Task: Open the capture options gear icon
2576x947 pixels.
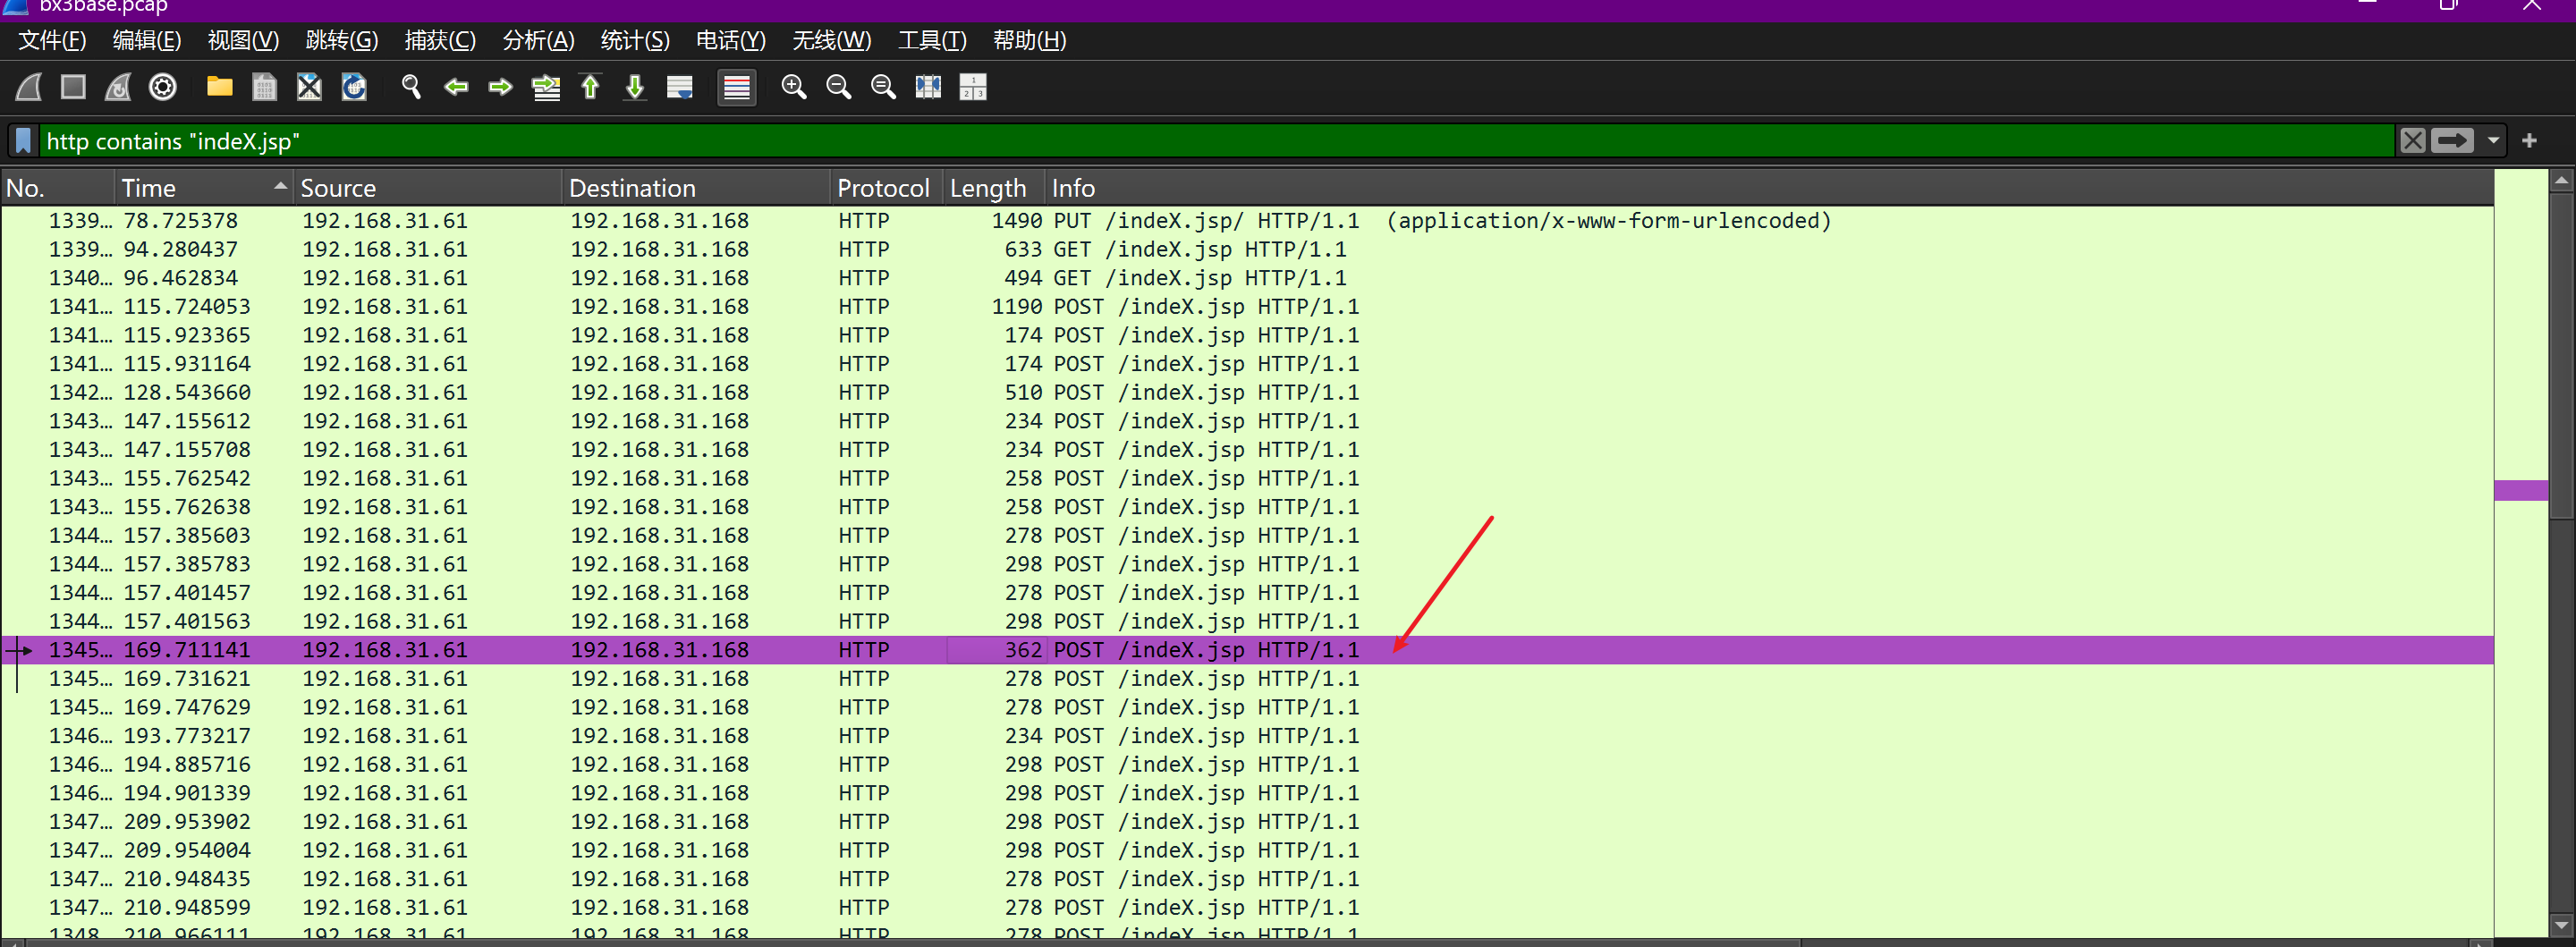Action: (163, 88)
